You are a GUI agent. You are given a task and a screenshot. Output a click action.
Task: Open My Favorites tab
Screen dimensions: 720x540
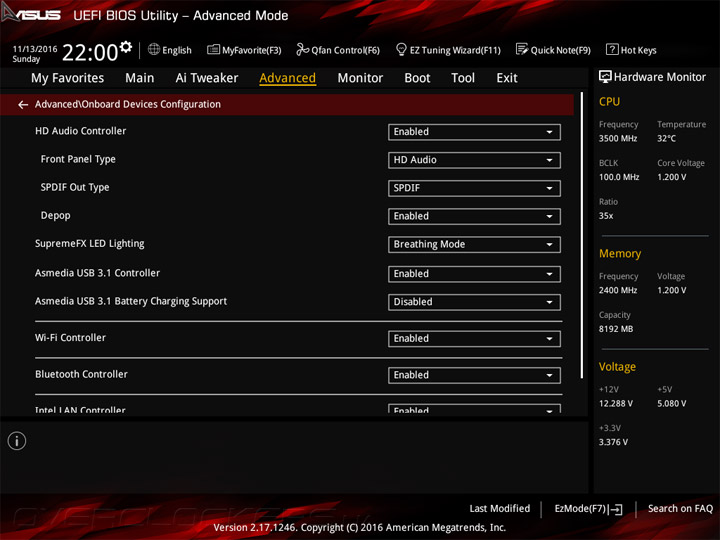click(68, 78)
